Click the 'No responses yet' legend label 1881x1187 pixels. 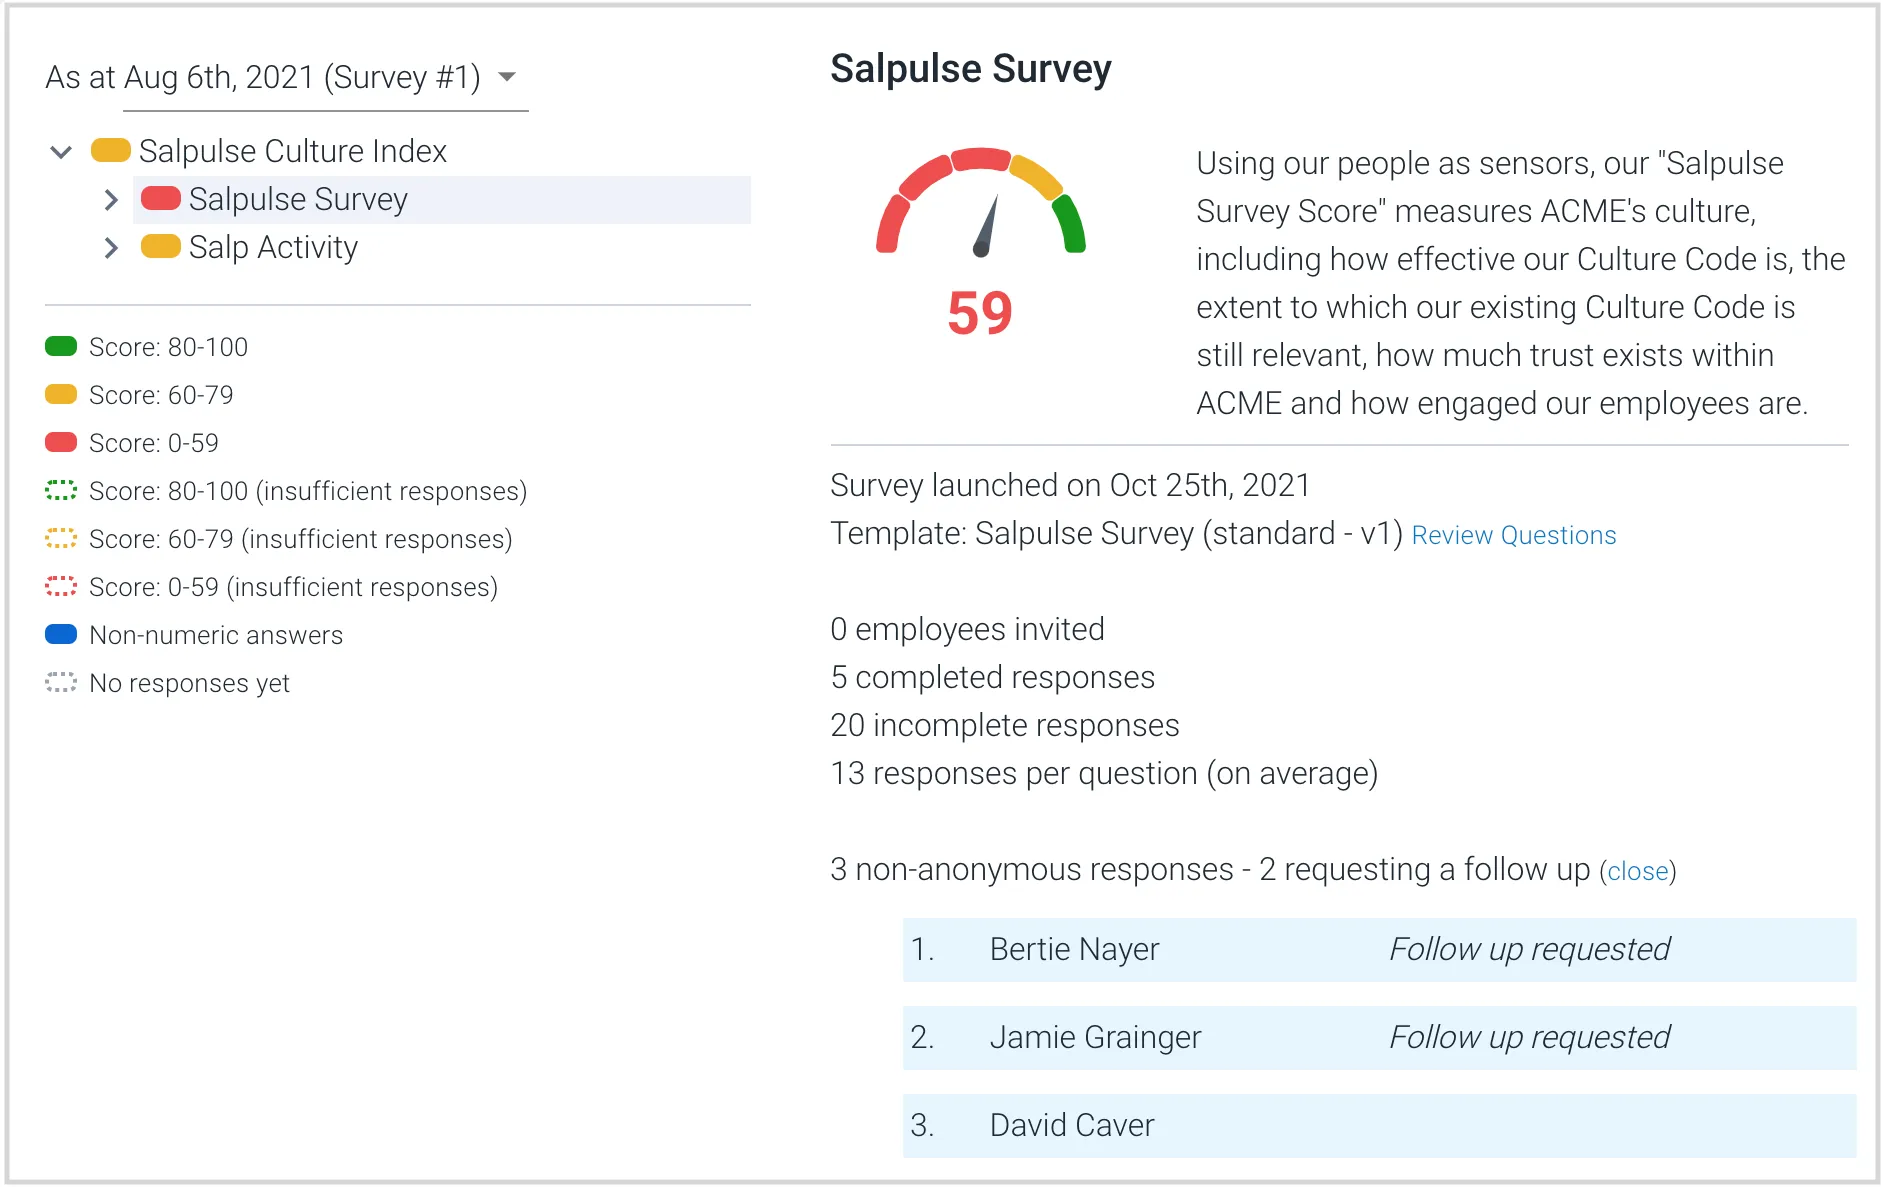pos(189,683)
